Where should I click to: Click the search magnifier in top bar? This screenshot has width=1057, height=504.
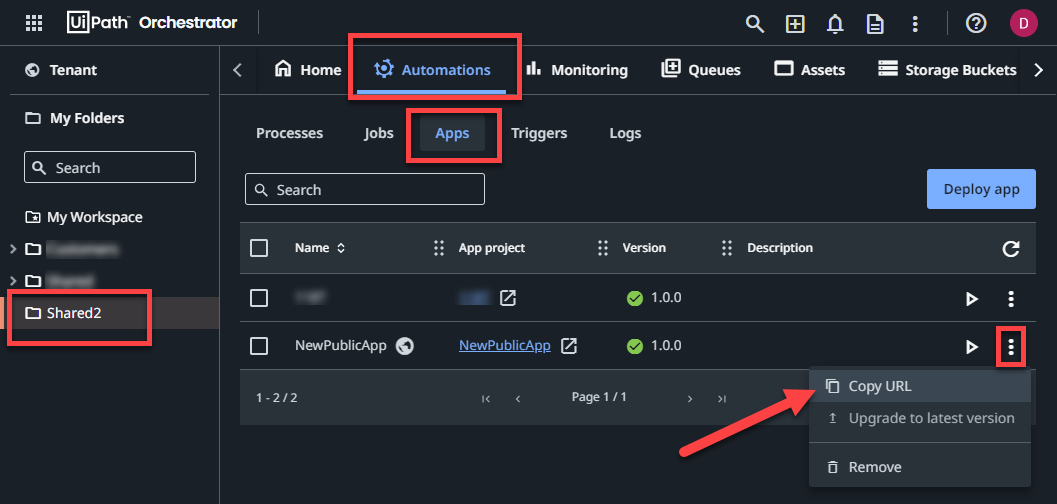[x=755, y=23]
